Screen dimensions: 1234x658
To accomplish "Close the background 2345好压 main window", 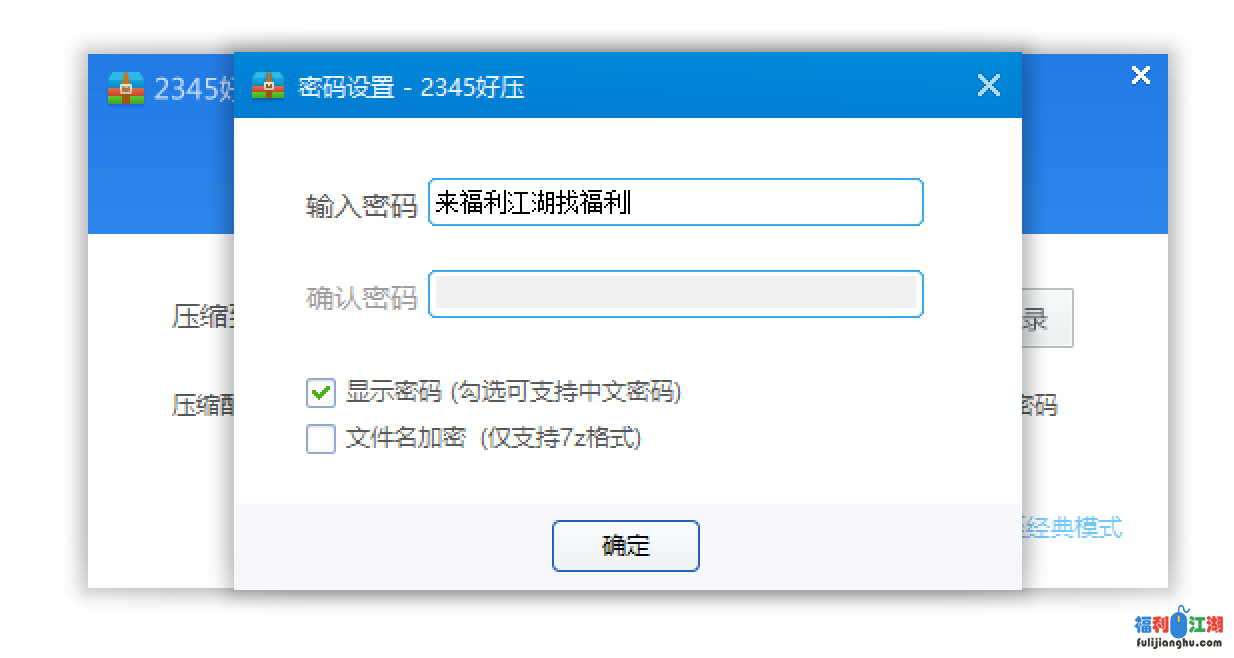I will tap(1140, 75).
